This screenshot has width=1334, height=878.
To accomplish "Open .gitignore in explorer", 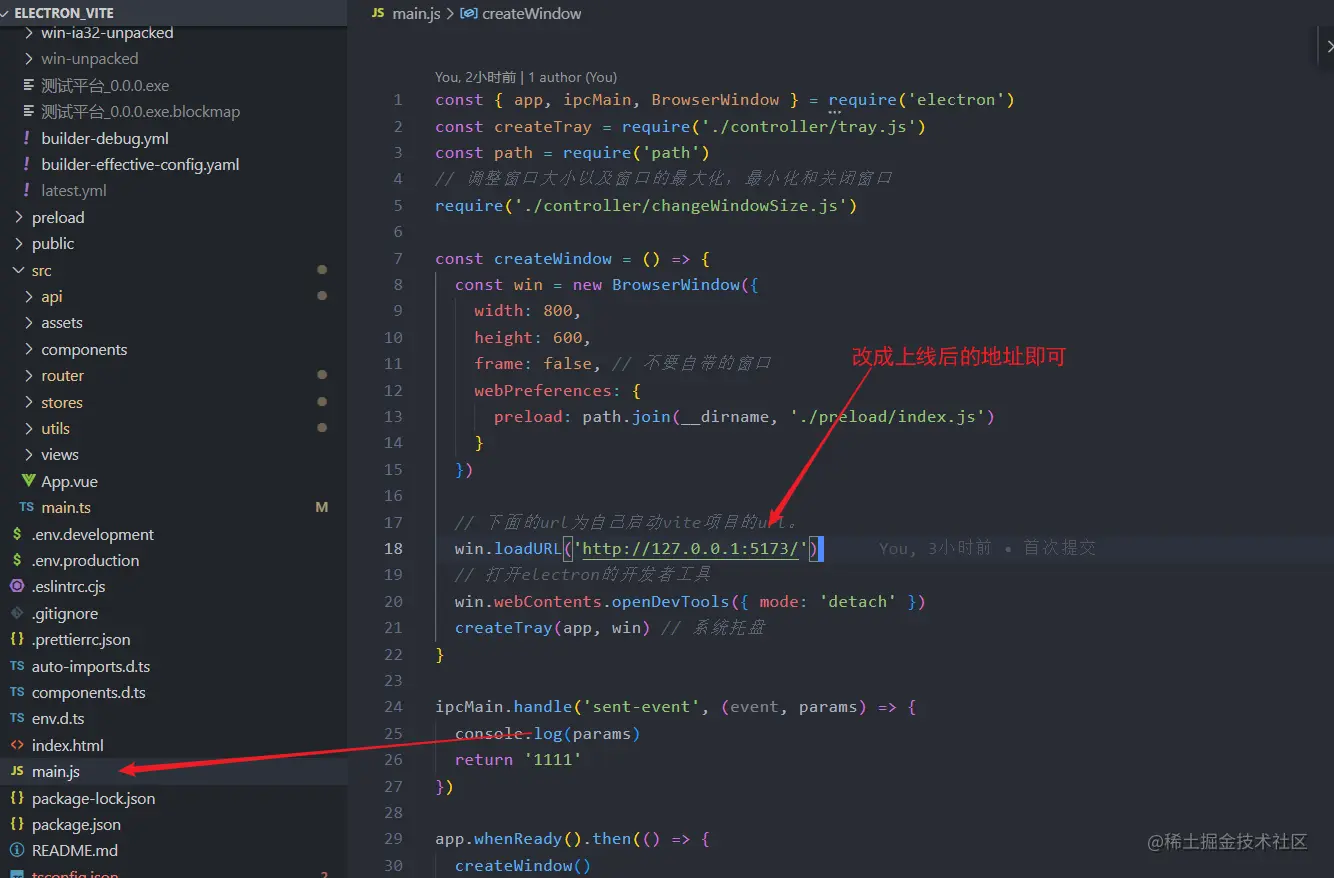I will click(65, 613).
